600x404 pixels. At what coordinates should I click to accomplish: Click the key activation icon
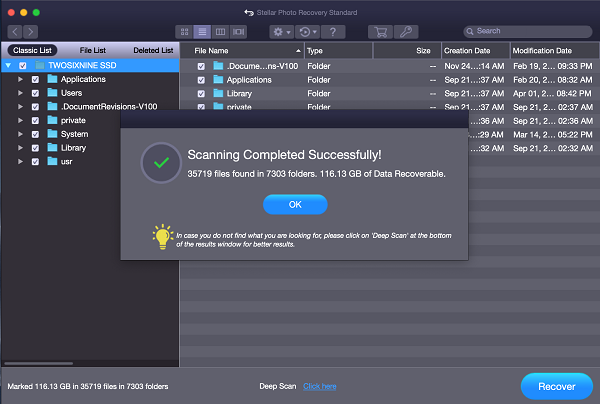pyautogui.click(x=406, y=32)
